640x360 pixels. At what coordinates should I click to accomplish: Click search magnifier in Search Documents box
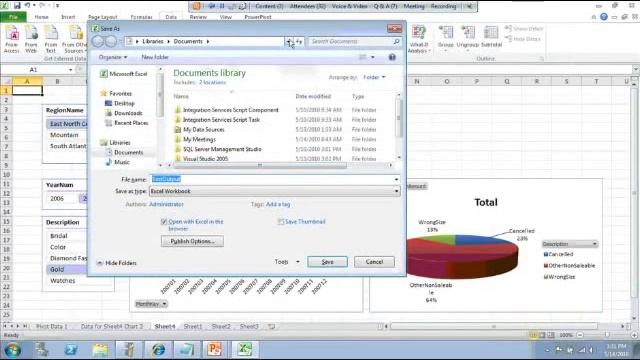(396, 42)
